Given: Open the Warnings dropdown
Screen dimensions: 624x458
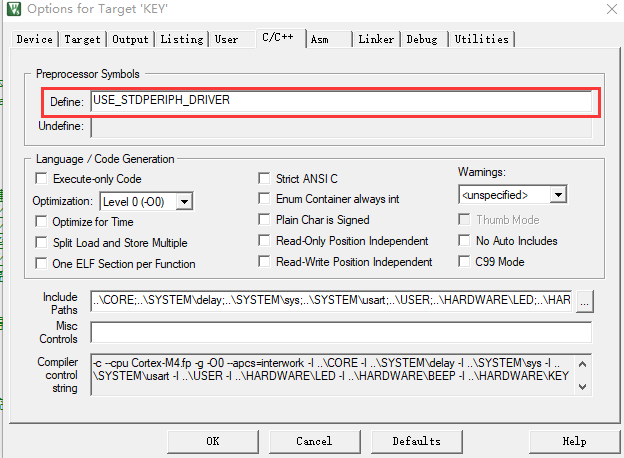Looking at the screenshot, I should [558, 195].
